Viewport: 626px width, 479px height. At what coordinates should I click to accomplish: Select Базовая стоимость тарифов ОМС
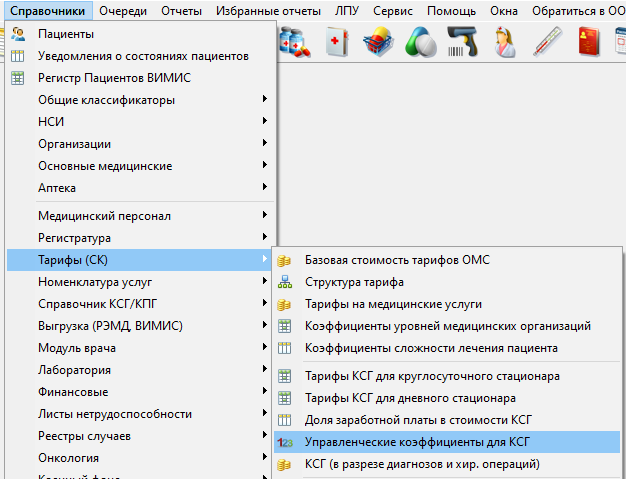397,260
